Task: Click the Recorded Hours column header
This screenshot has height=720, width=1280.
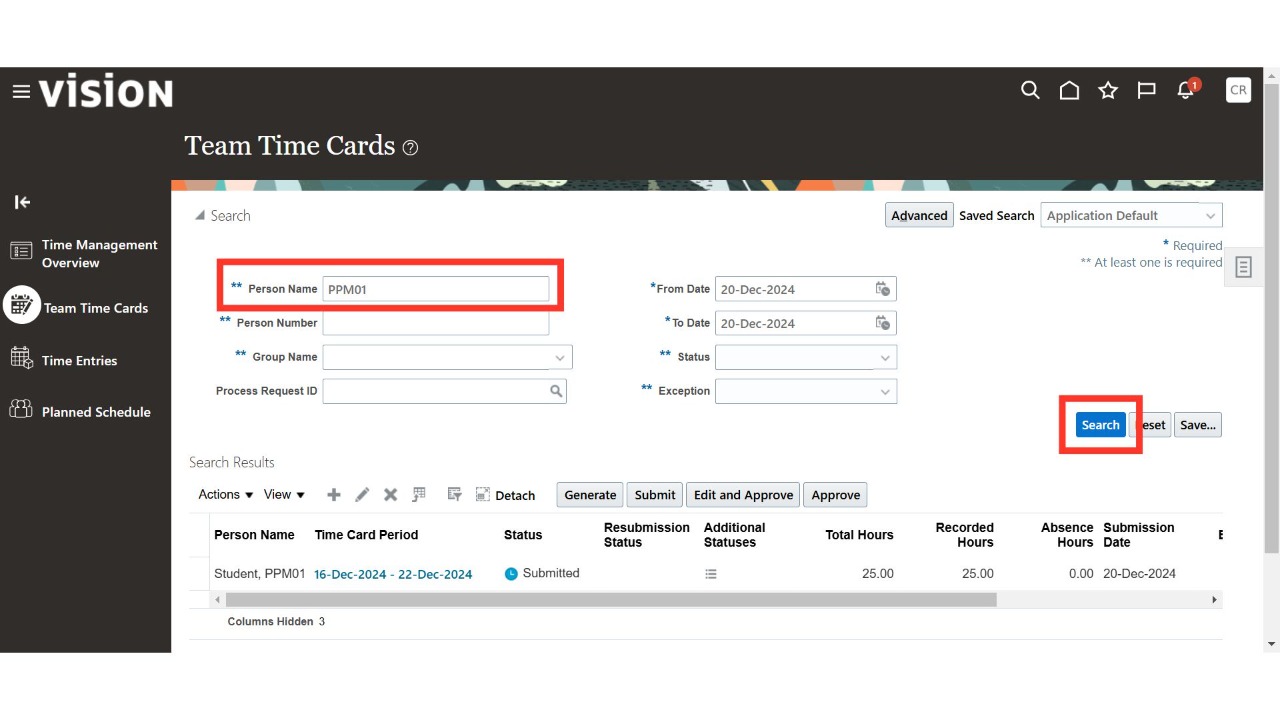Action: (x=964, y=535)
